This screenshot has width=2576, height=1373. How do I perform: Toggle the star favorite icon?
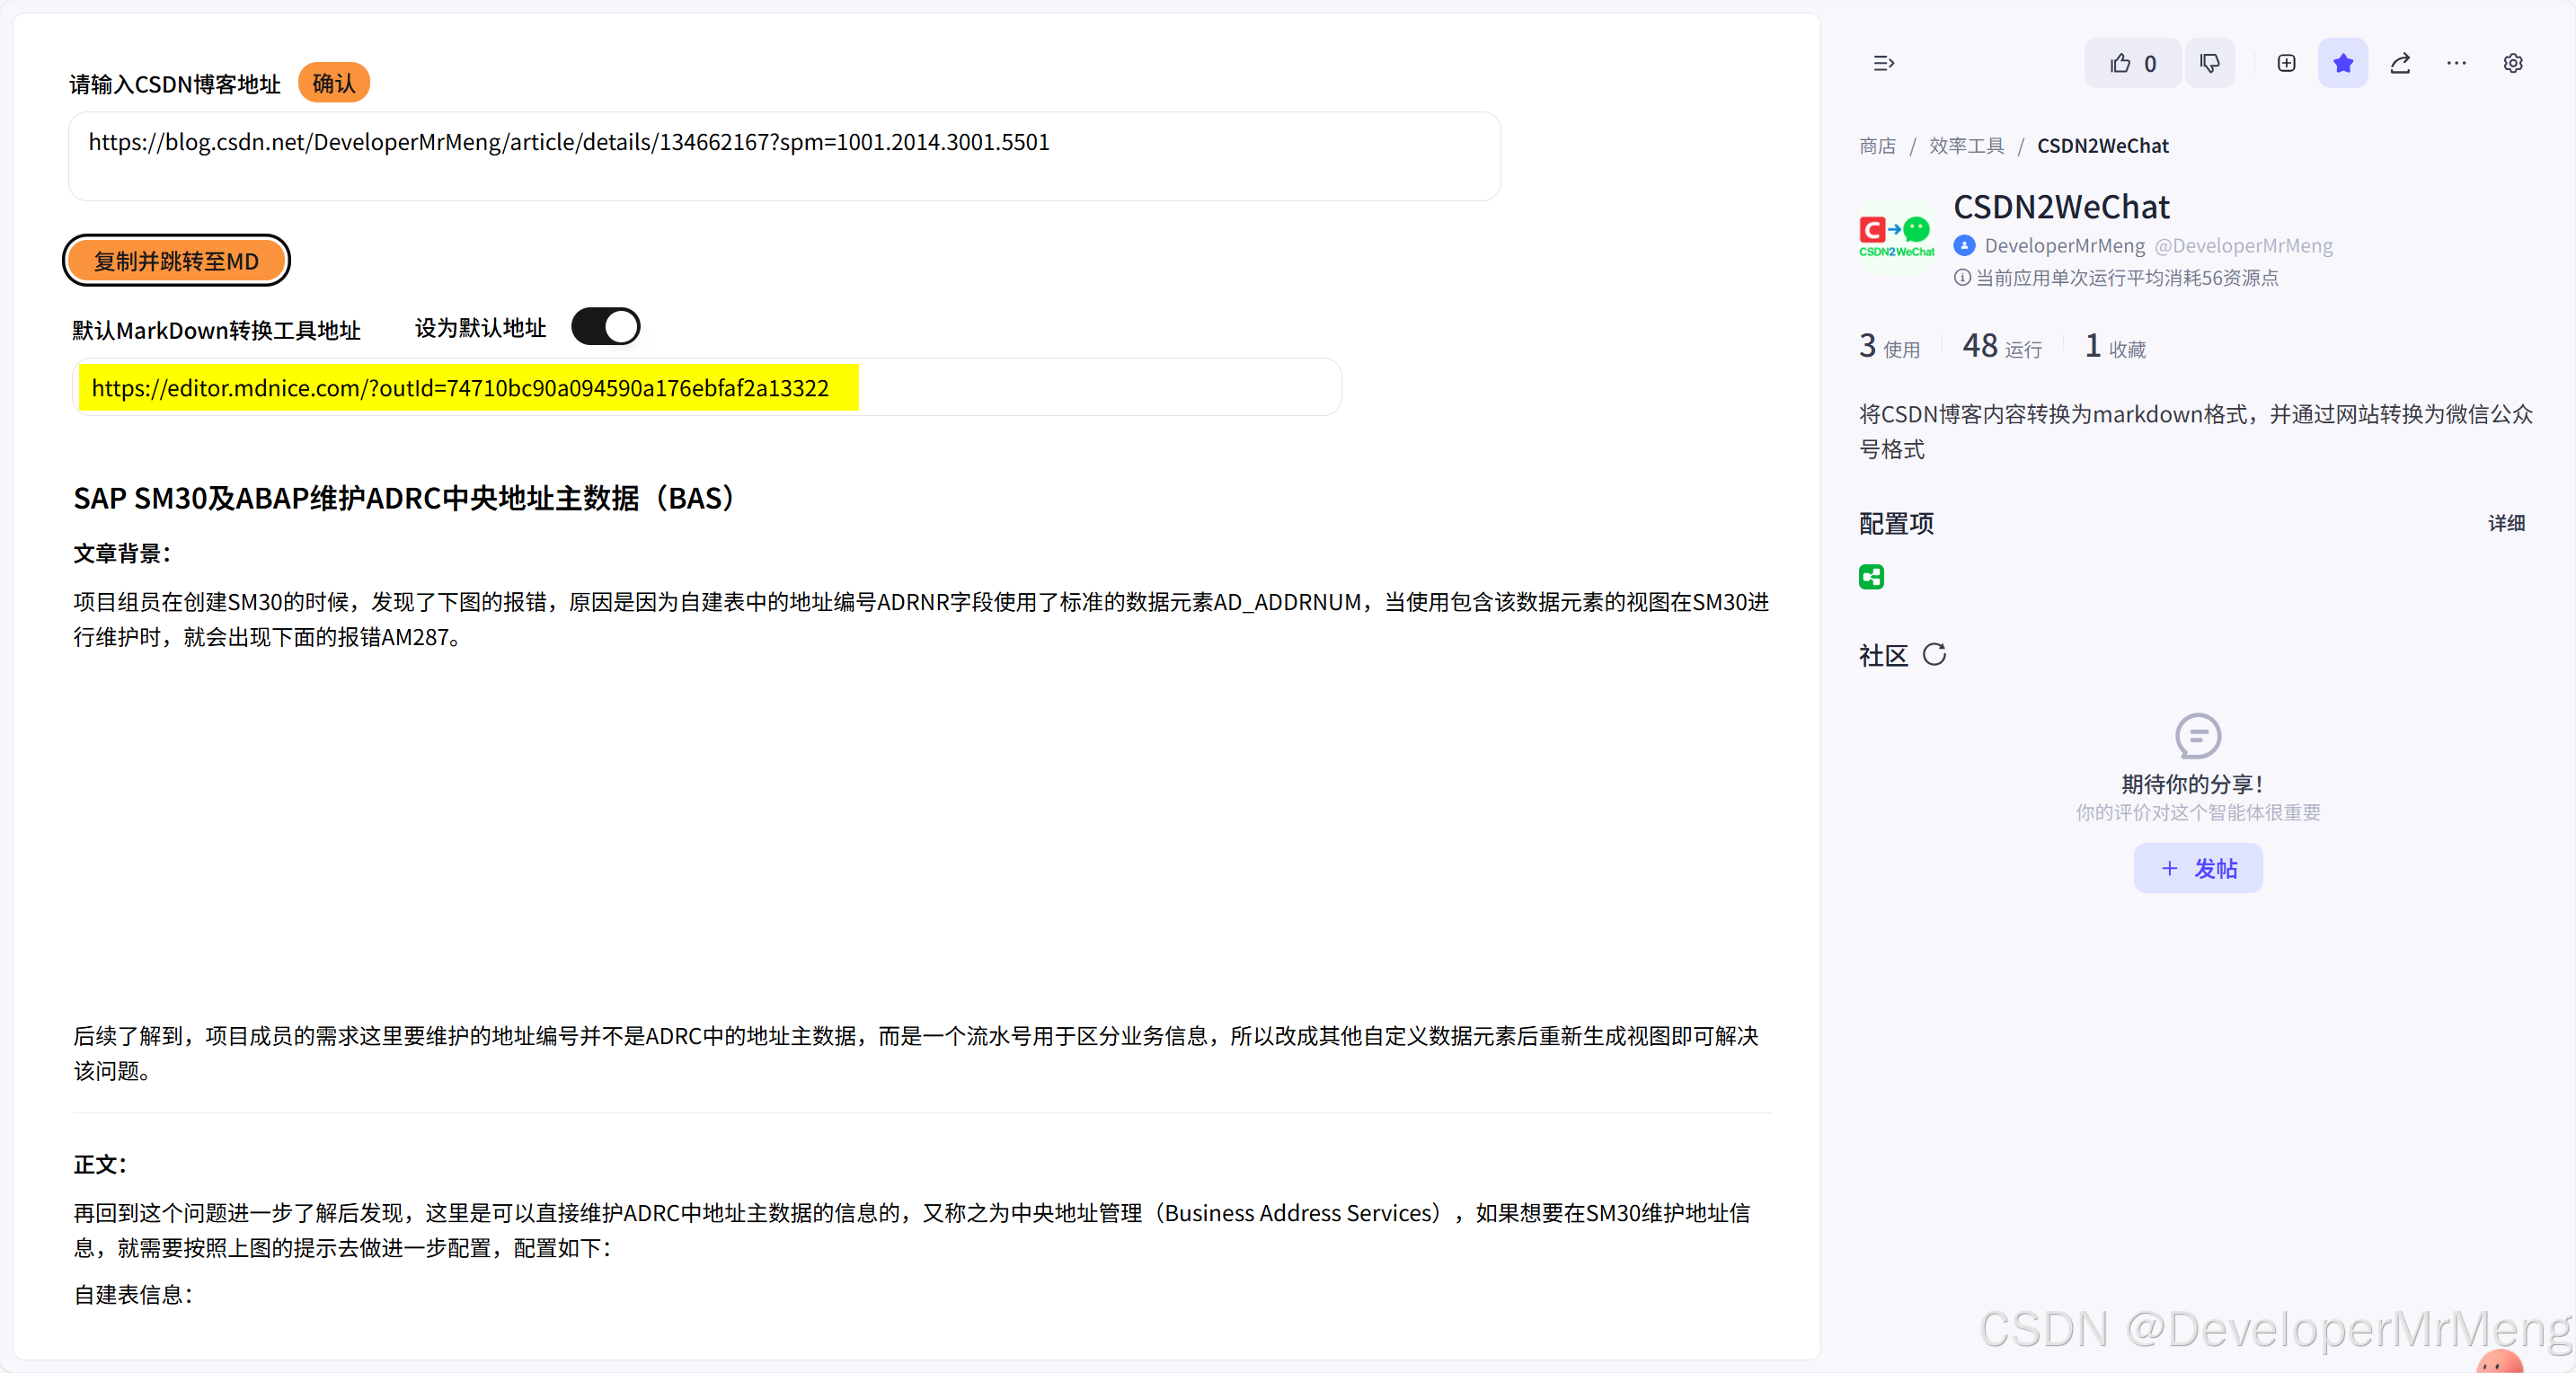(x=2342, y=63)
